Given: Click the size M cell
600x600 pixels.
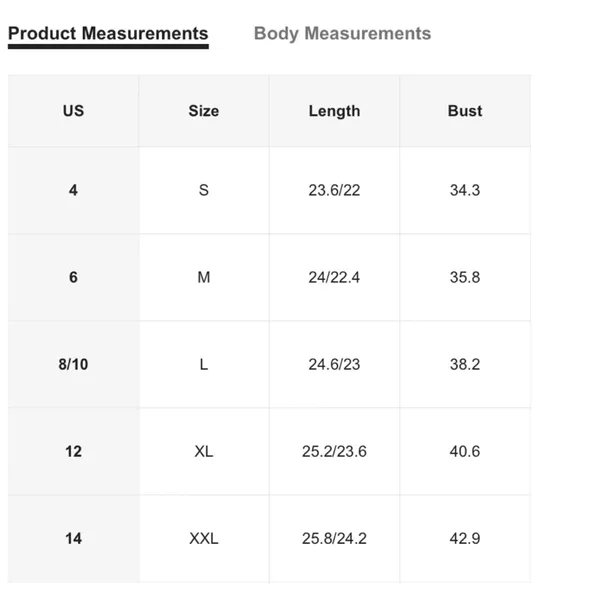Looking at the screenshot, I should tap(204, 277).
